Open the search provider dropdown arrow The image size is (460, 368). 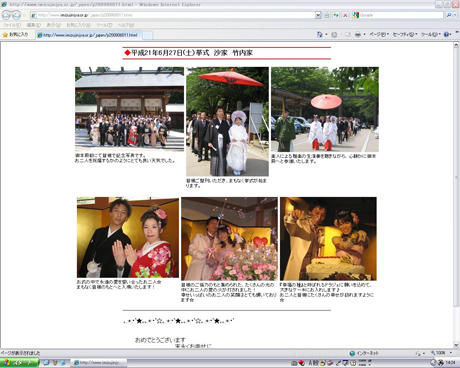455,15
